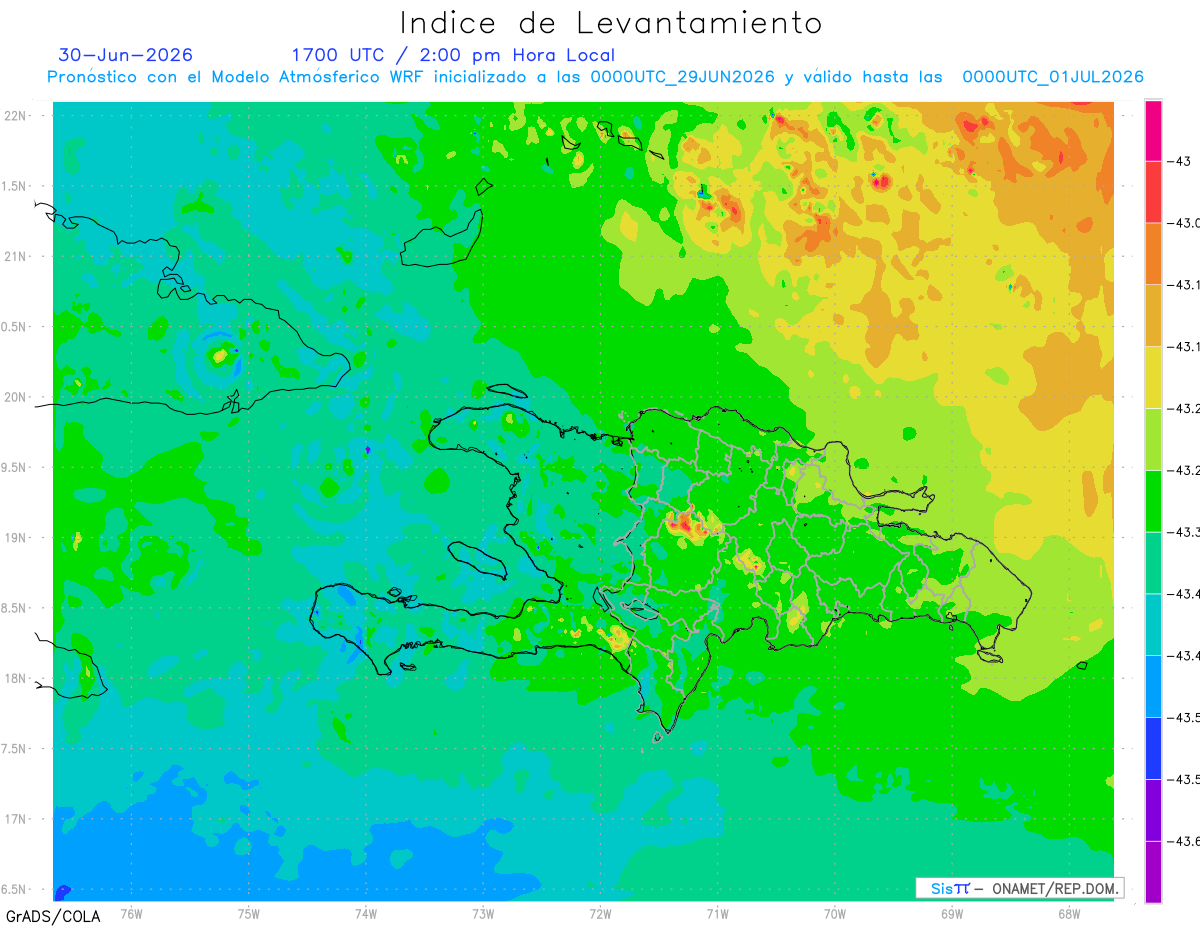Select the bottom purple swatch of the colorbar
Viewport: 1200px width, 927px height.
point(1153,872)
